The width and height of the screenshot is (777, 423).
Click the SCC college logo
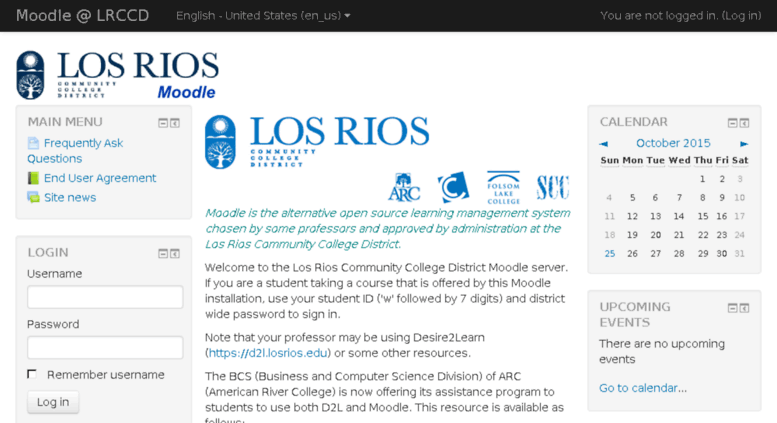(x=553, y=187)
